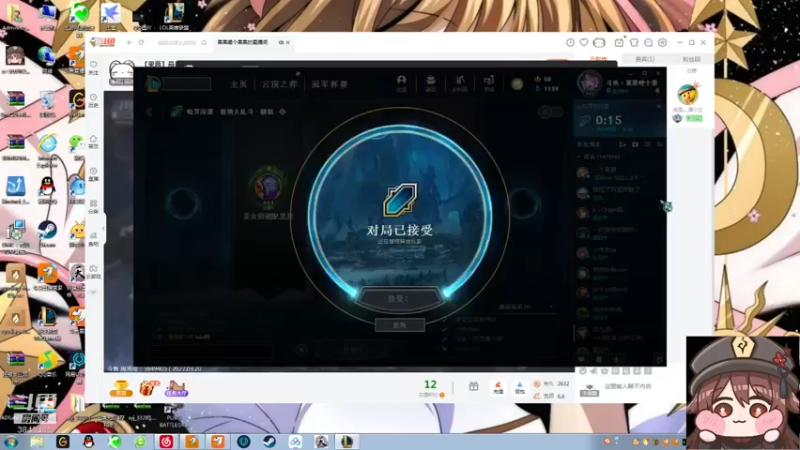Open the Home icon in Douyu sidebar
This screenshot has width=800, height=450.
click(93, 141)
